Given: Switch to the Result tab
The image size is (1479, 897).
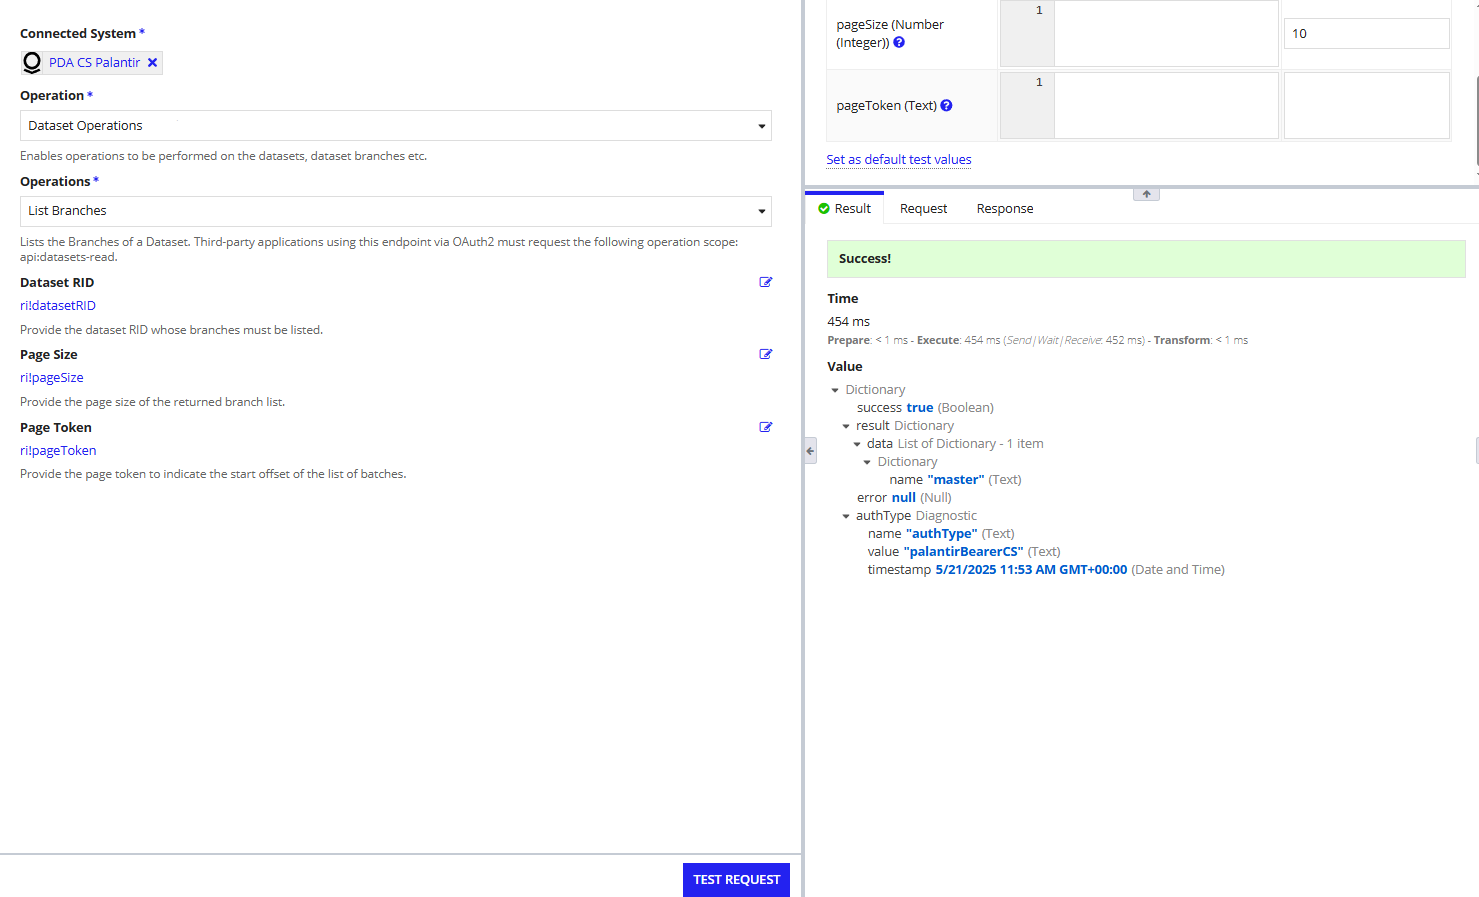Looking at the screenshot, I should (844, 209).
